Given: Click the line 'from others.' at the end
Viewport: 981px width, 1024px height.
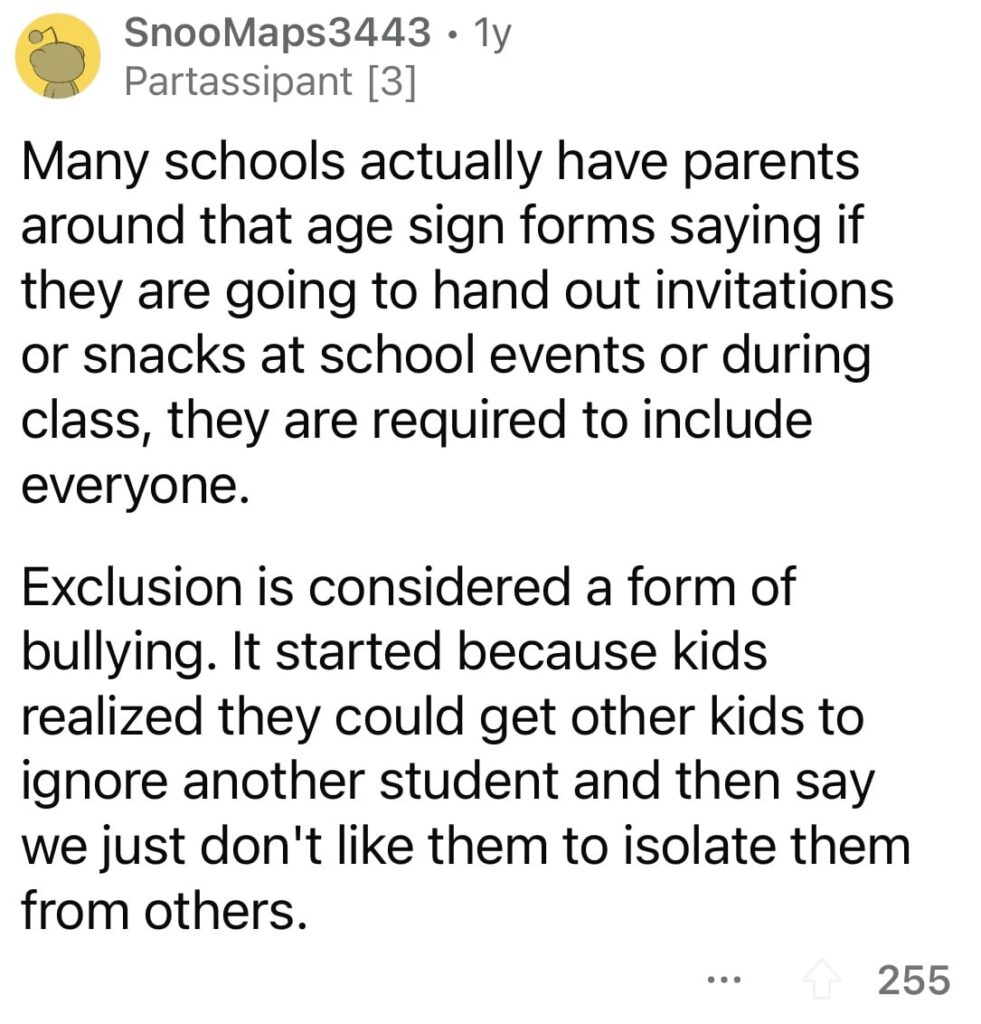Looking at the screenshot, I should coord(165,911).
